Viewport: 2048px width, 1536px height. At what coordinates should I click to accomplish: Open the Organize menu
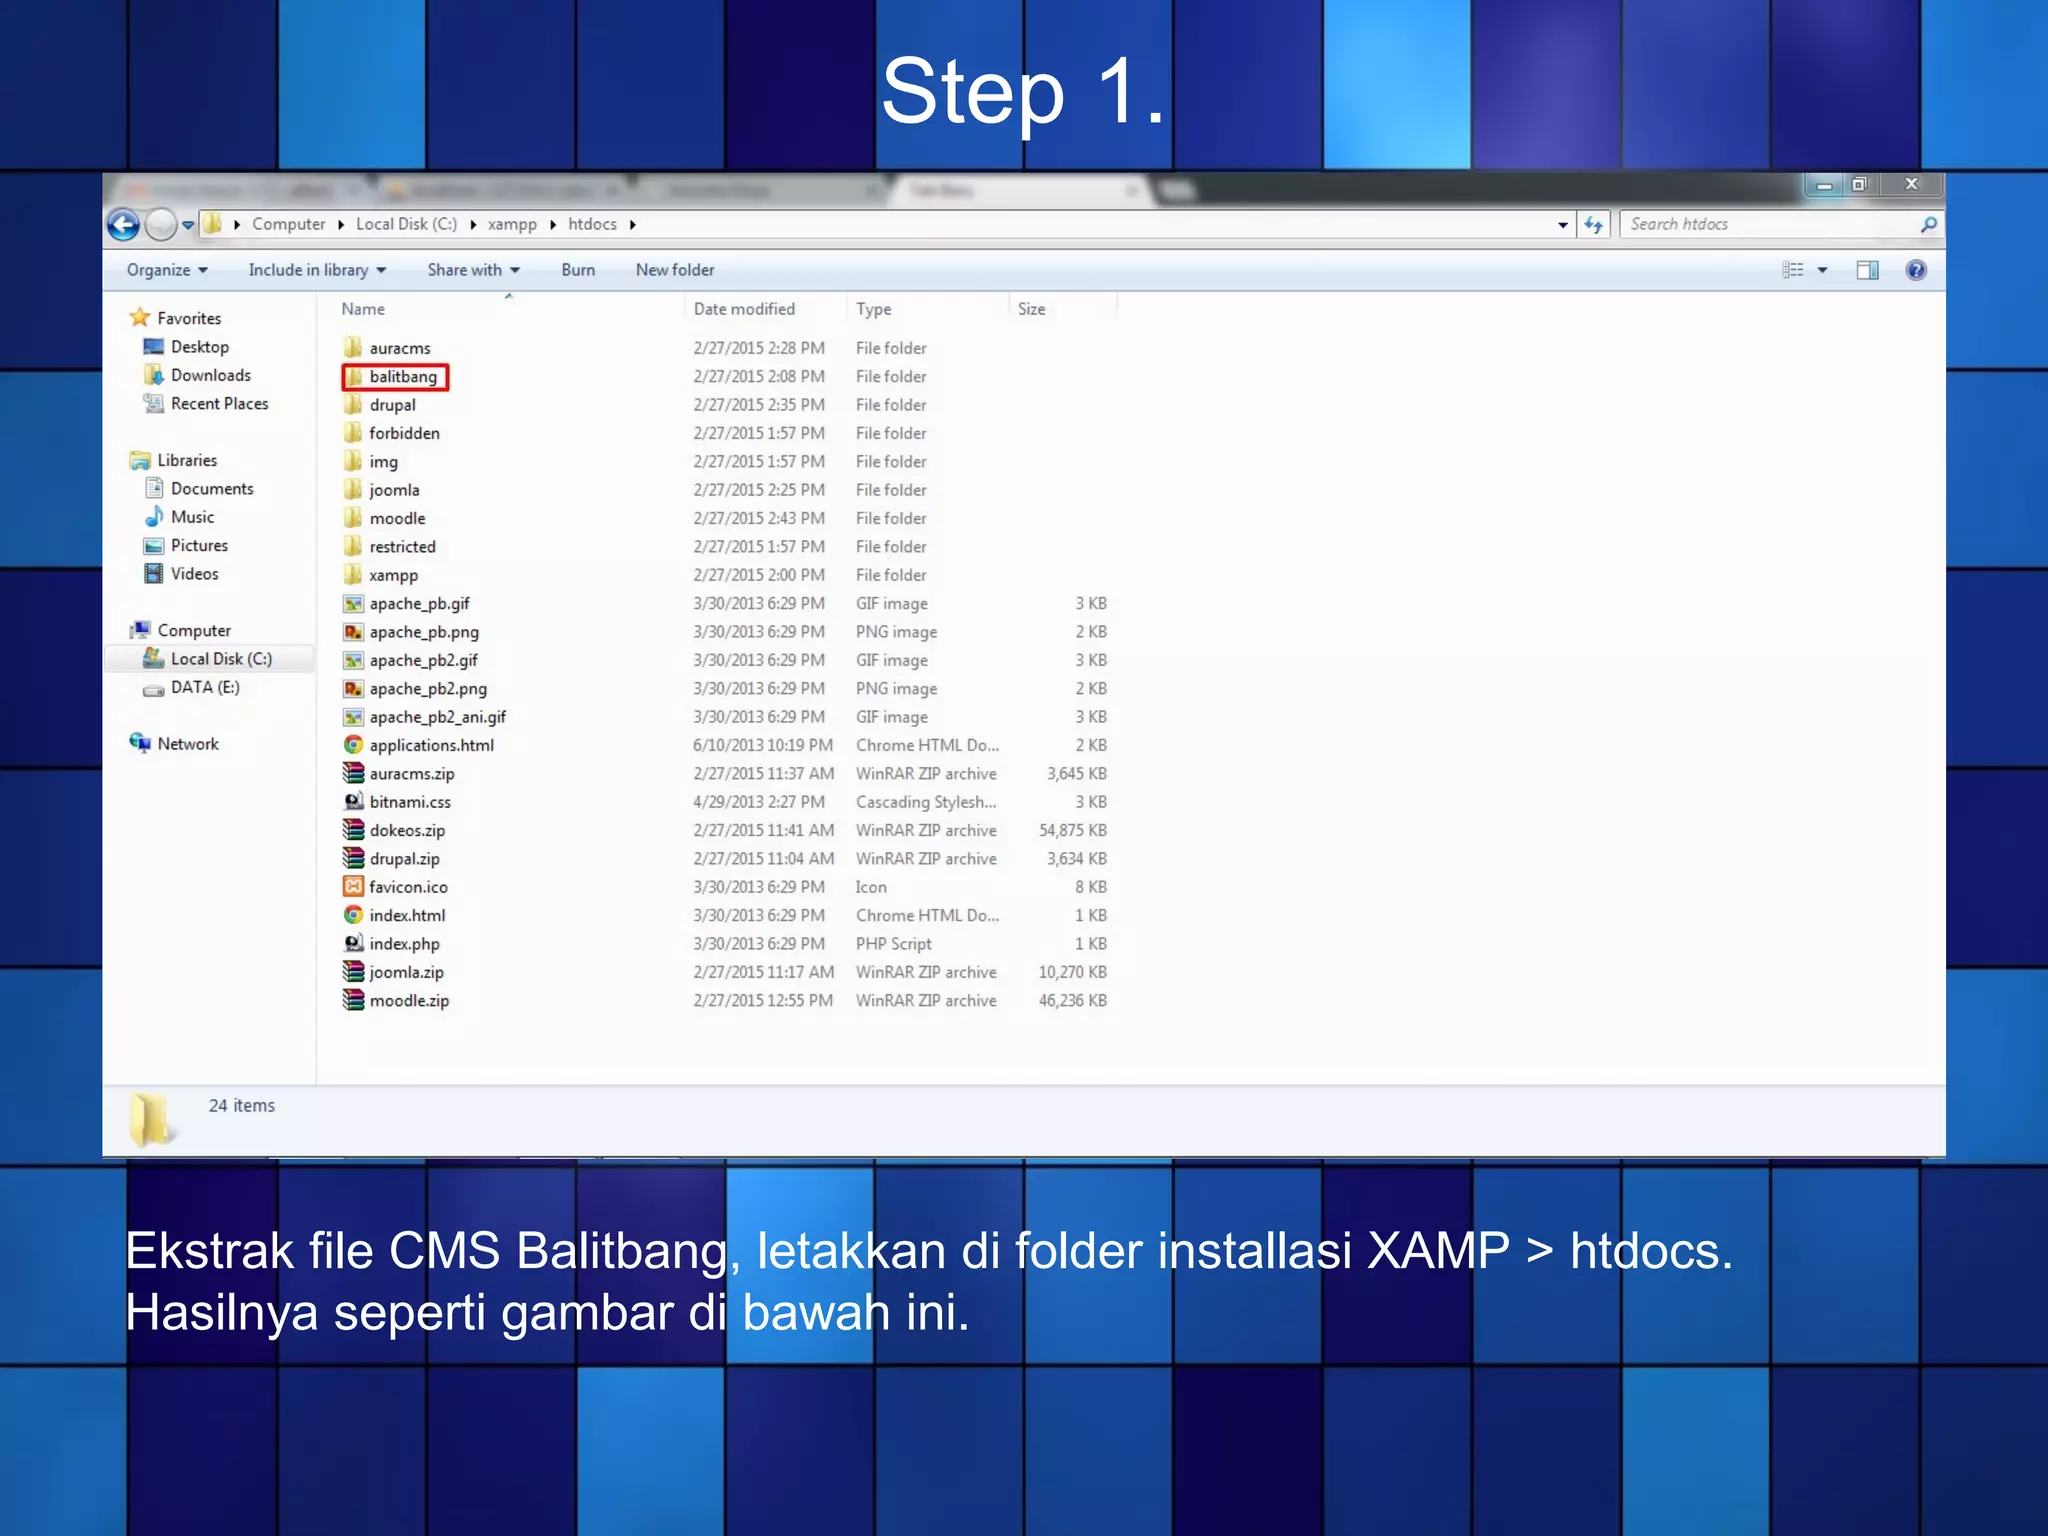(167, 270)
